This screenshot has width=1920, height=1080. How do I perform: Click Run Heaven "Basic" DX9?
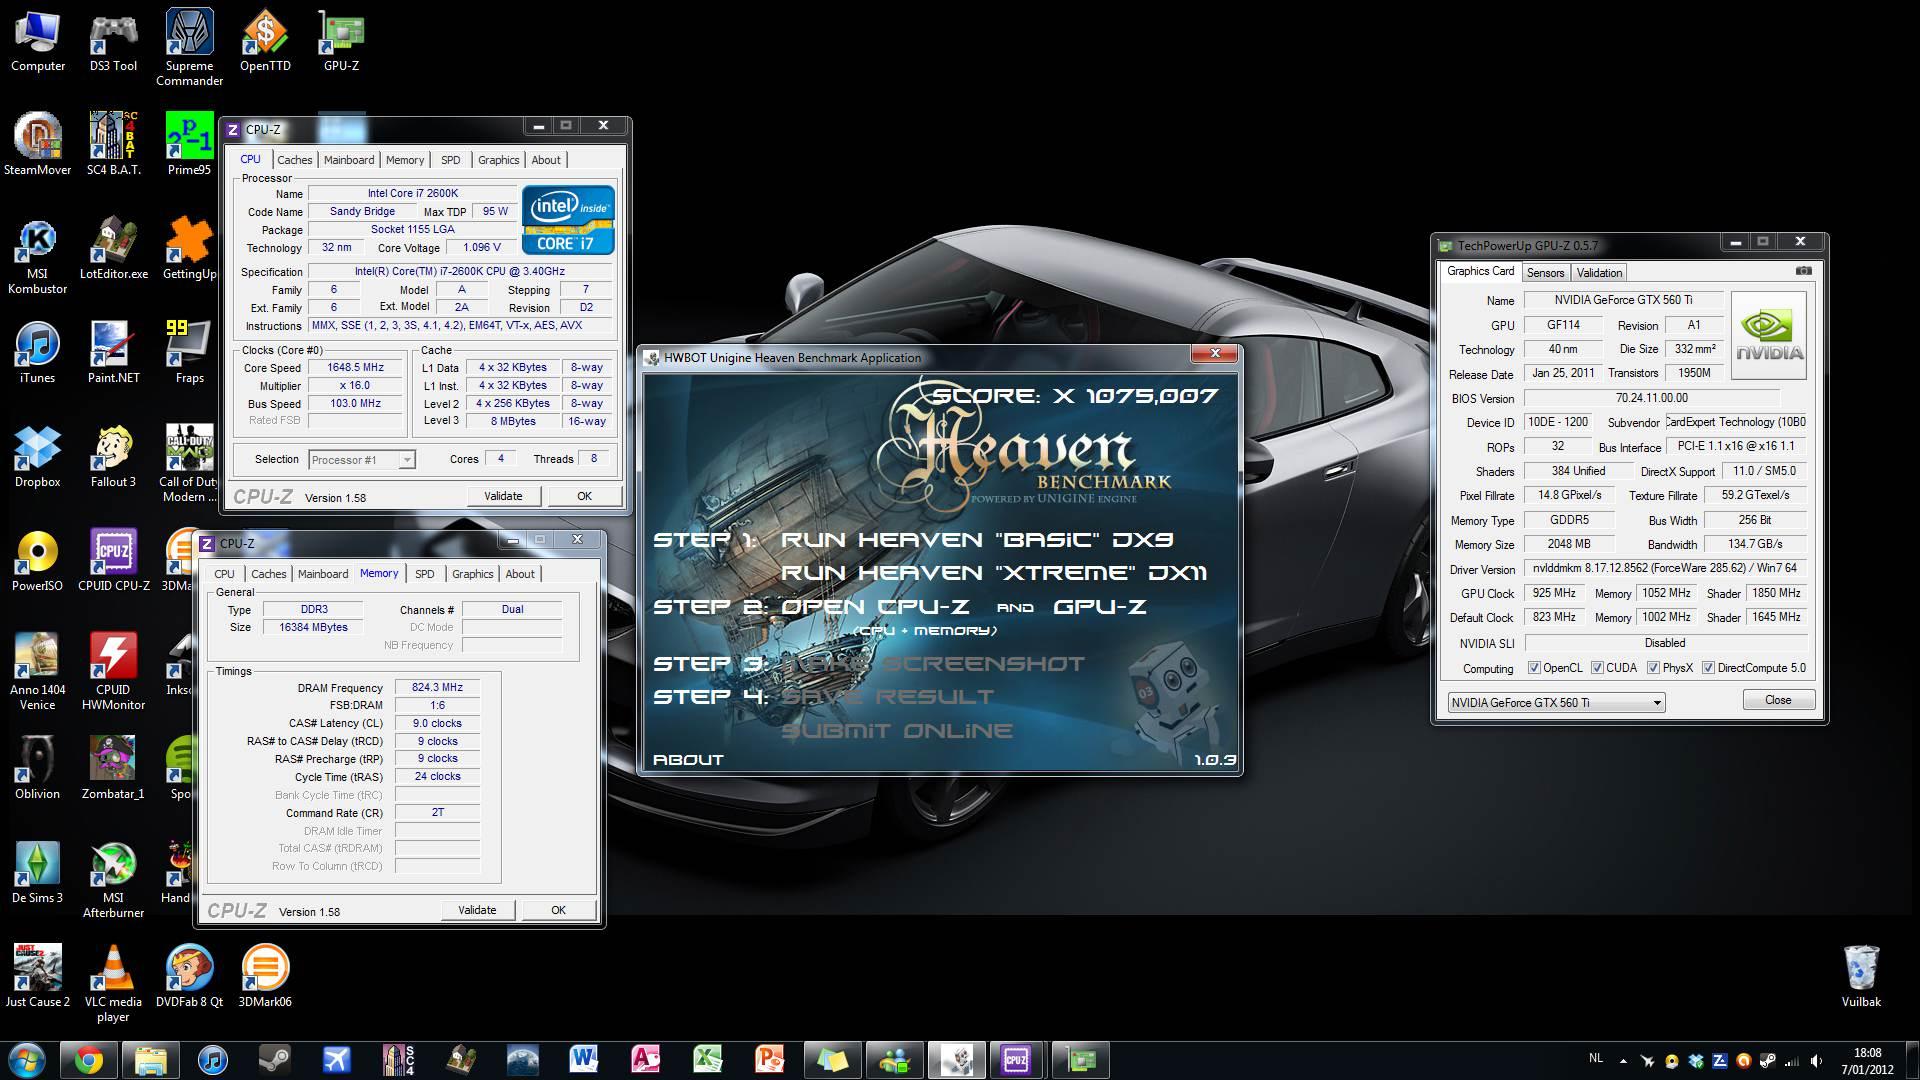[977, 540]
